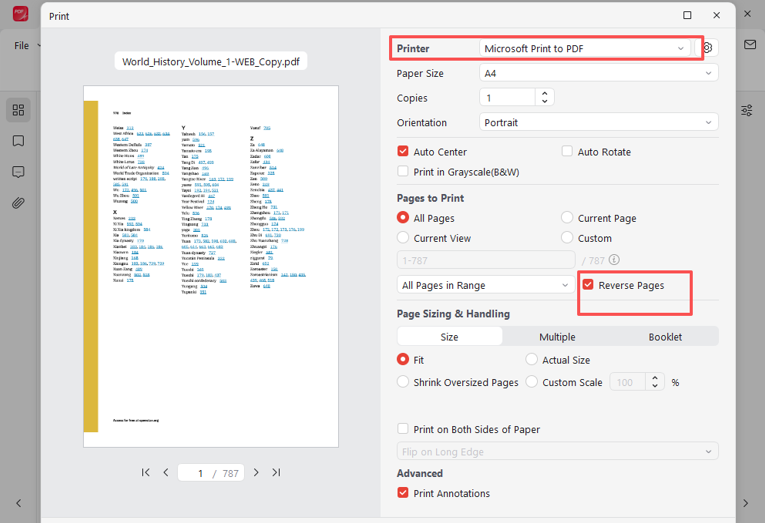
Task: Open the File menu
Action: click(21, 45)
